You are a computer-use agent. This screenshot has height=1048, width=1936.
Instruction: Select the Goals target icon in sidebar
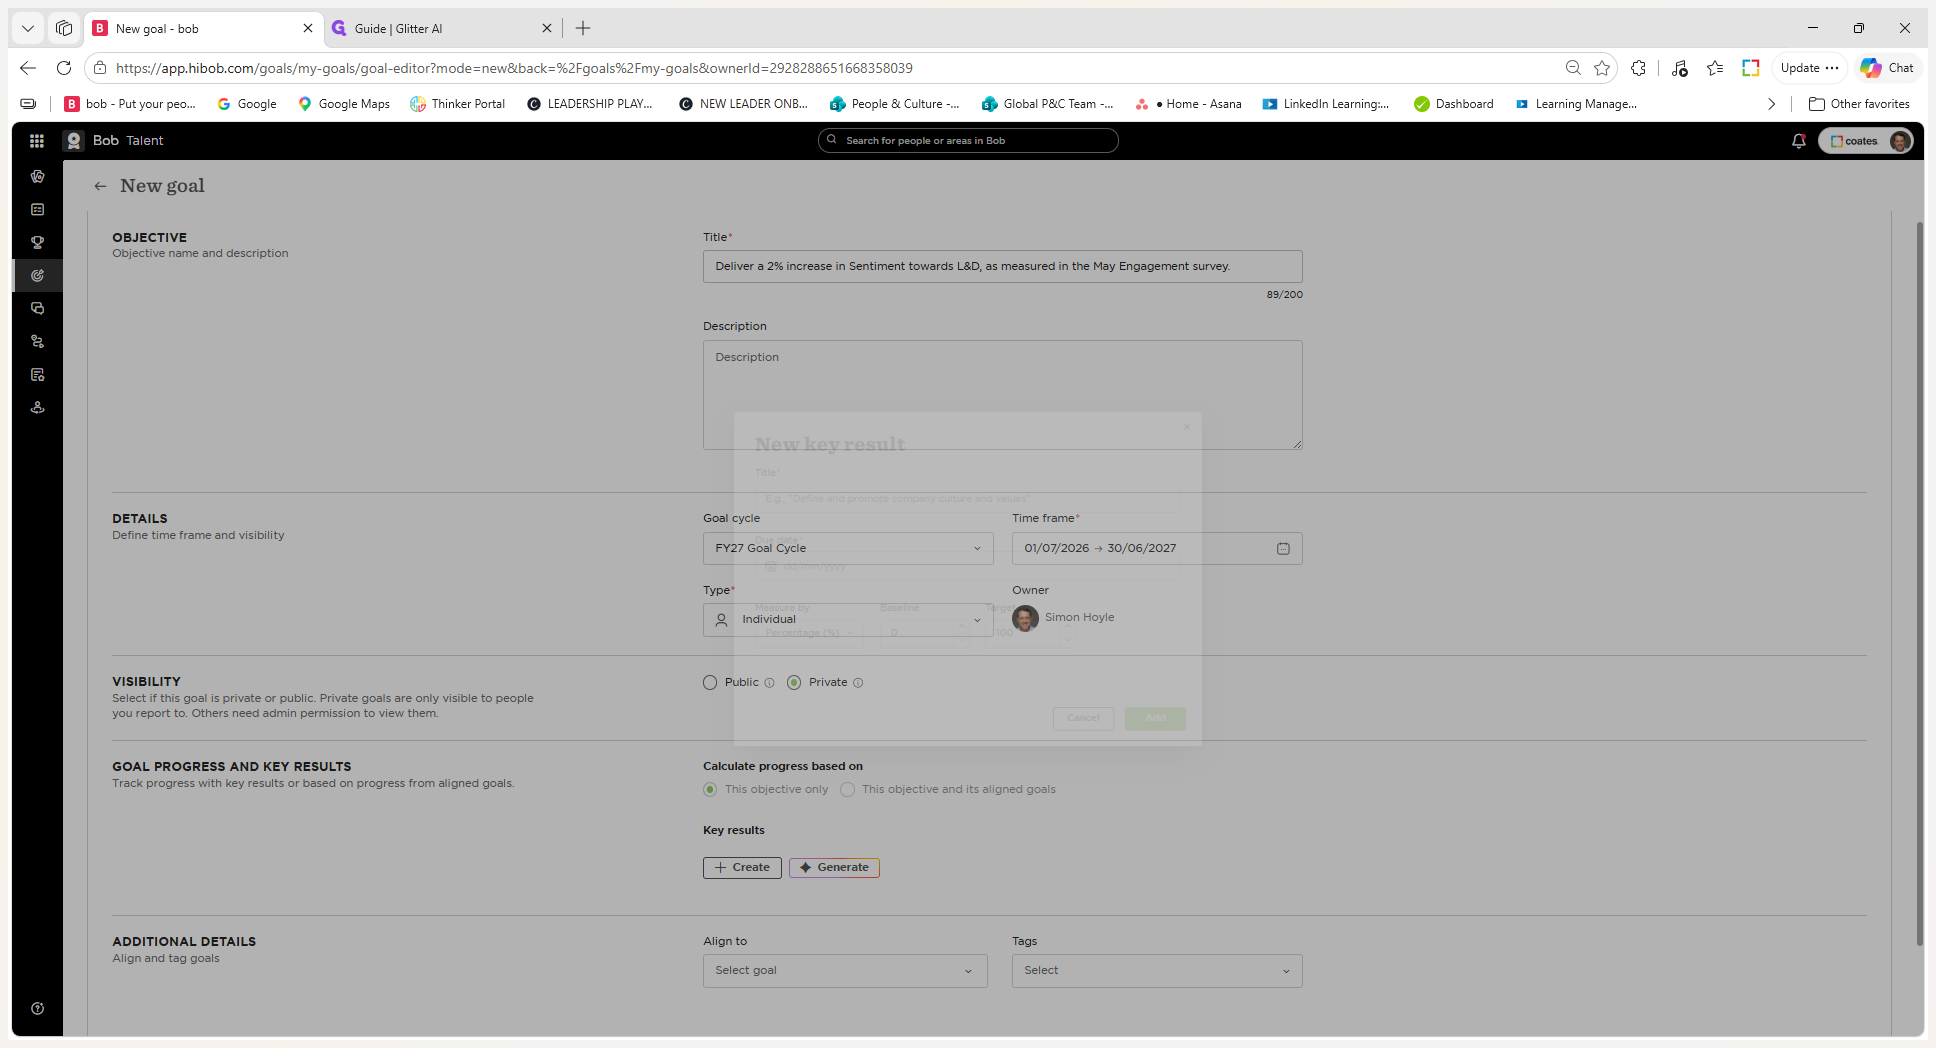(37, 275)
